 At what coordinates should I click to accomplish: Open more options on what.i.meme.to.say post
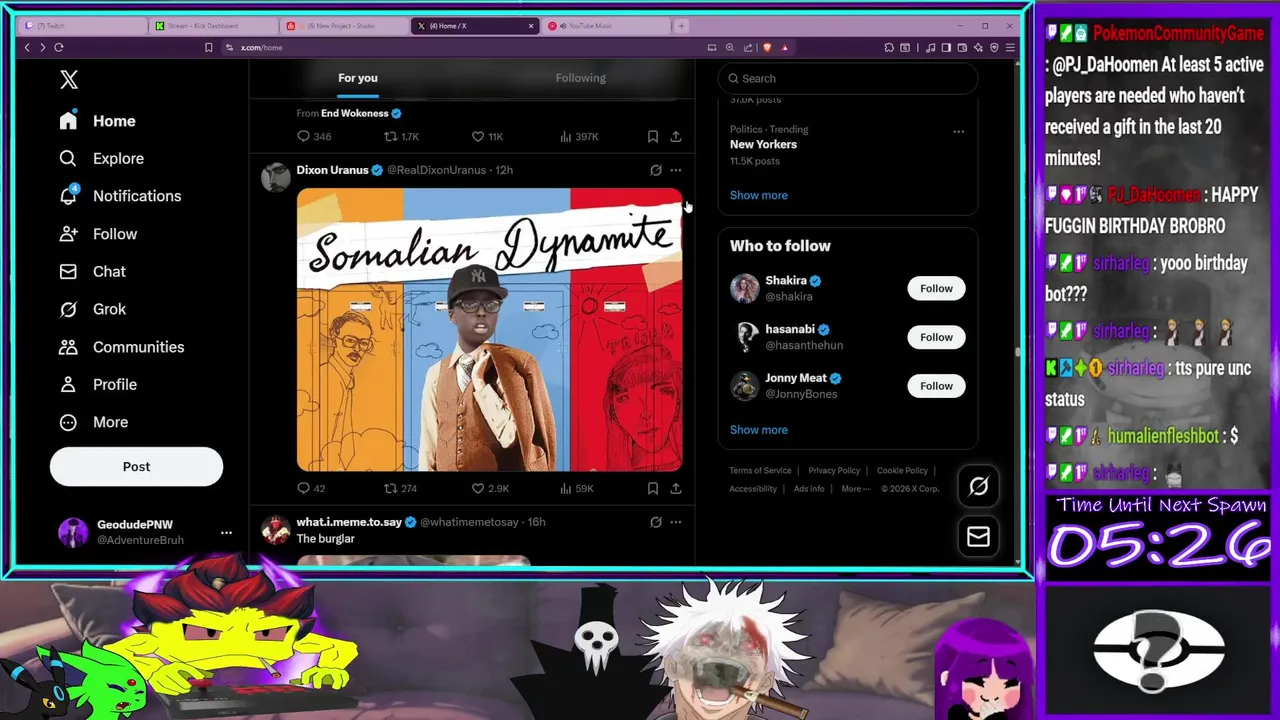(x=676, y=522)
